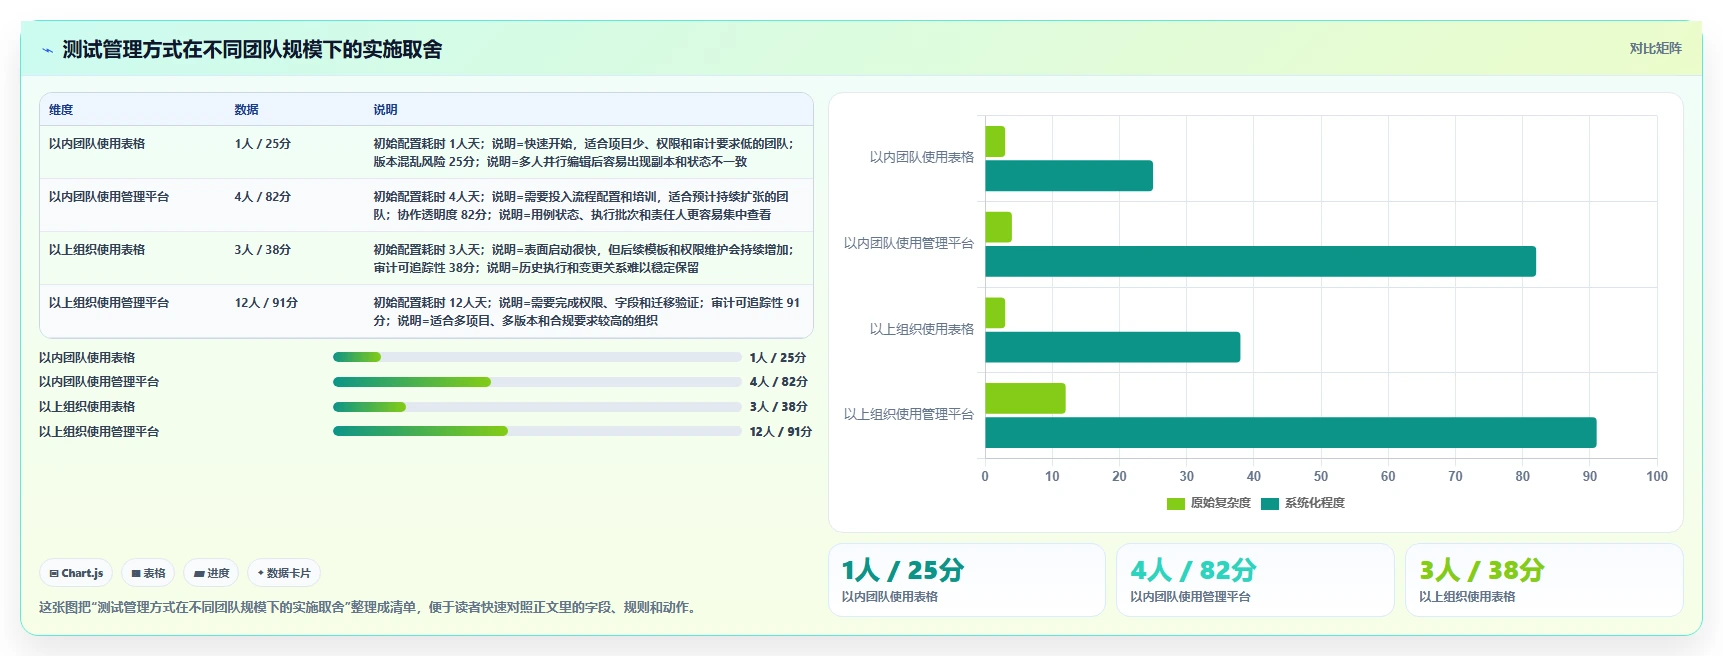Click the description starting 初始配置耗时 3人天
This screenshot has width=1723, height=656.
(x=585, y=259)
